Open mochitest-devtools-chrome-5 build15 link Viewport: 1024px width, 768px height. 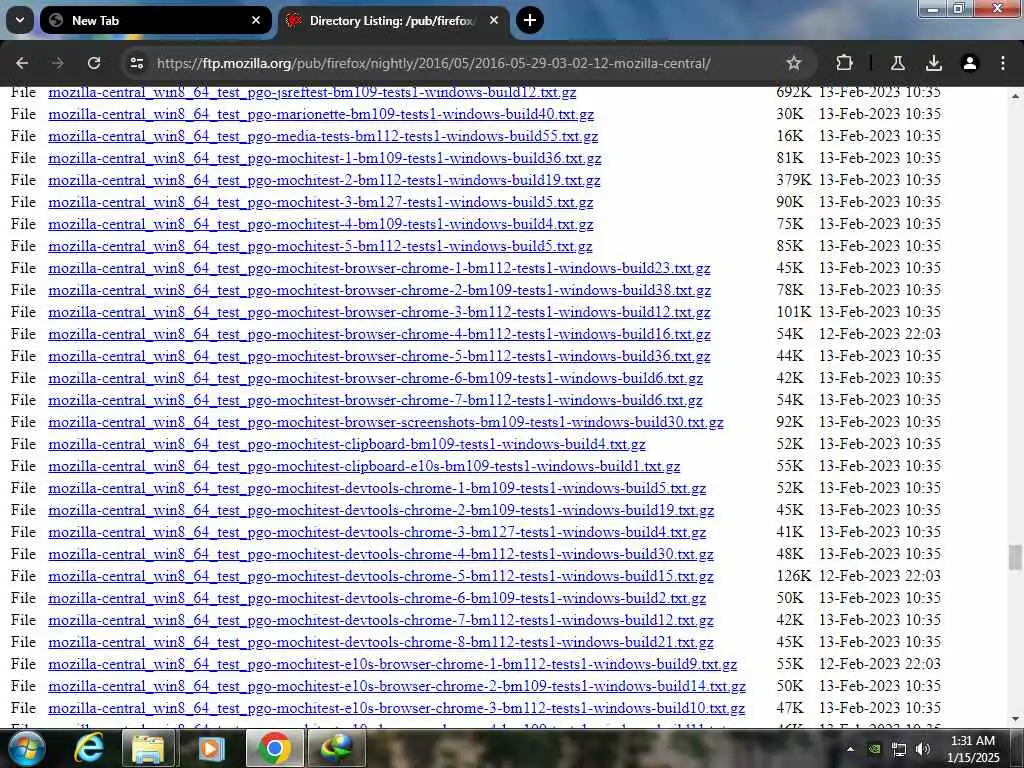pos(381,576)
